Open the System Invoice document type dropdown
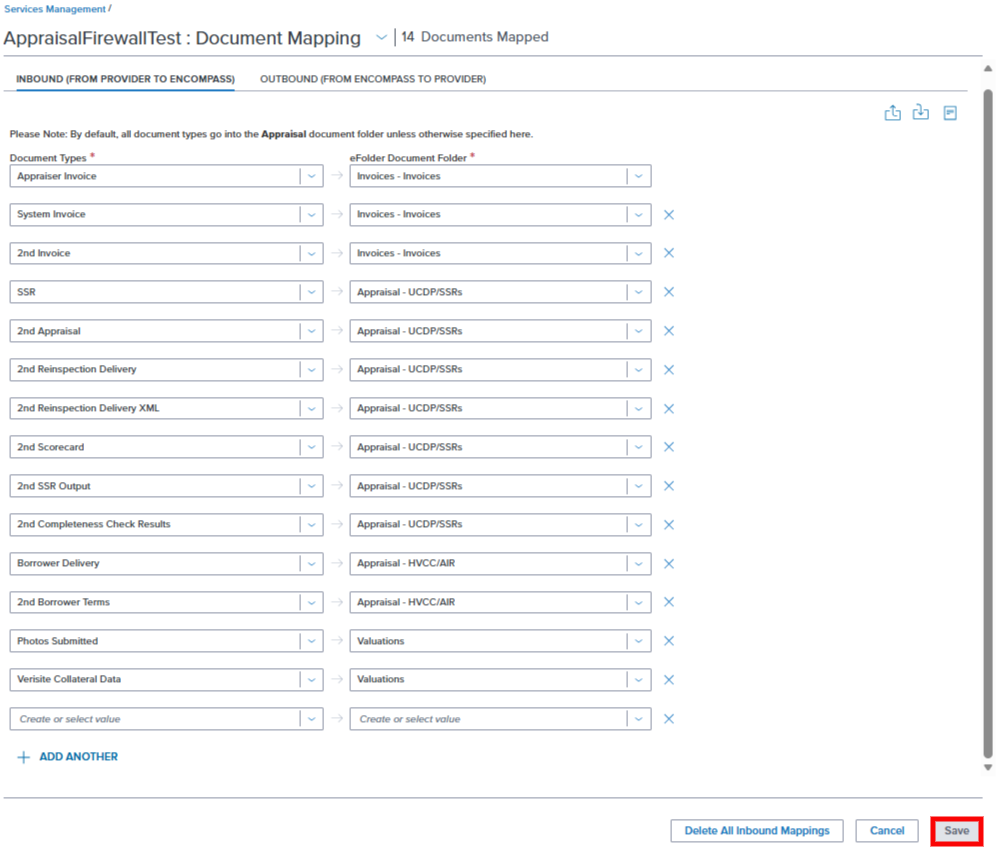Viewport: 998px width, 853px height. [x=311, y=215]
